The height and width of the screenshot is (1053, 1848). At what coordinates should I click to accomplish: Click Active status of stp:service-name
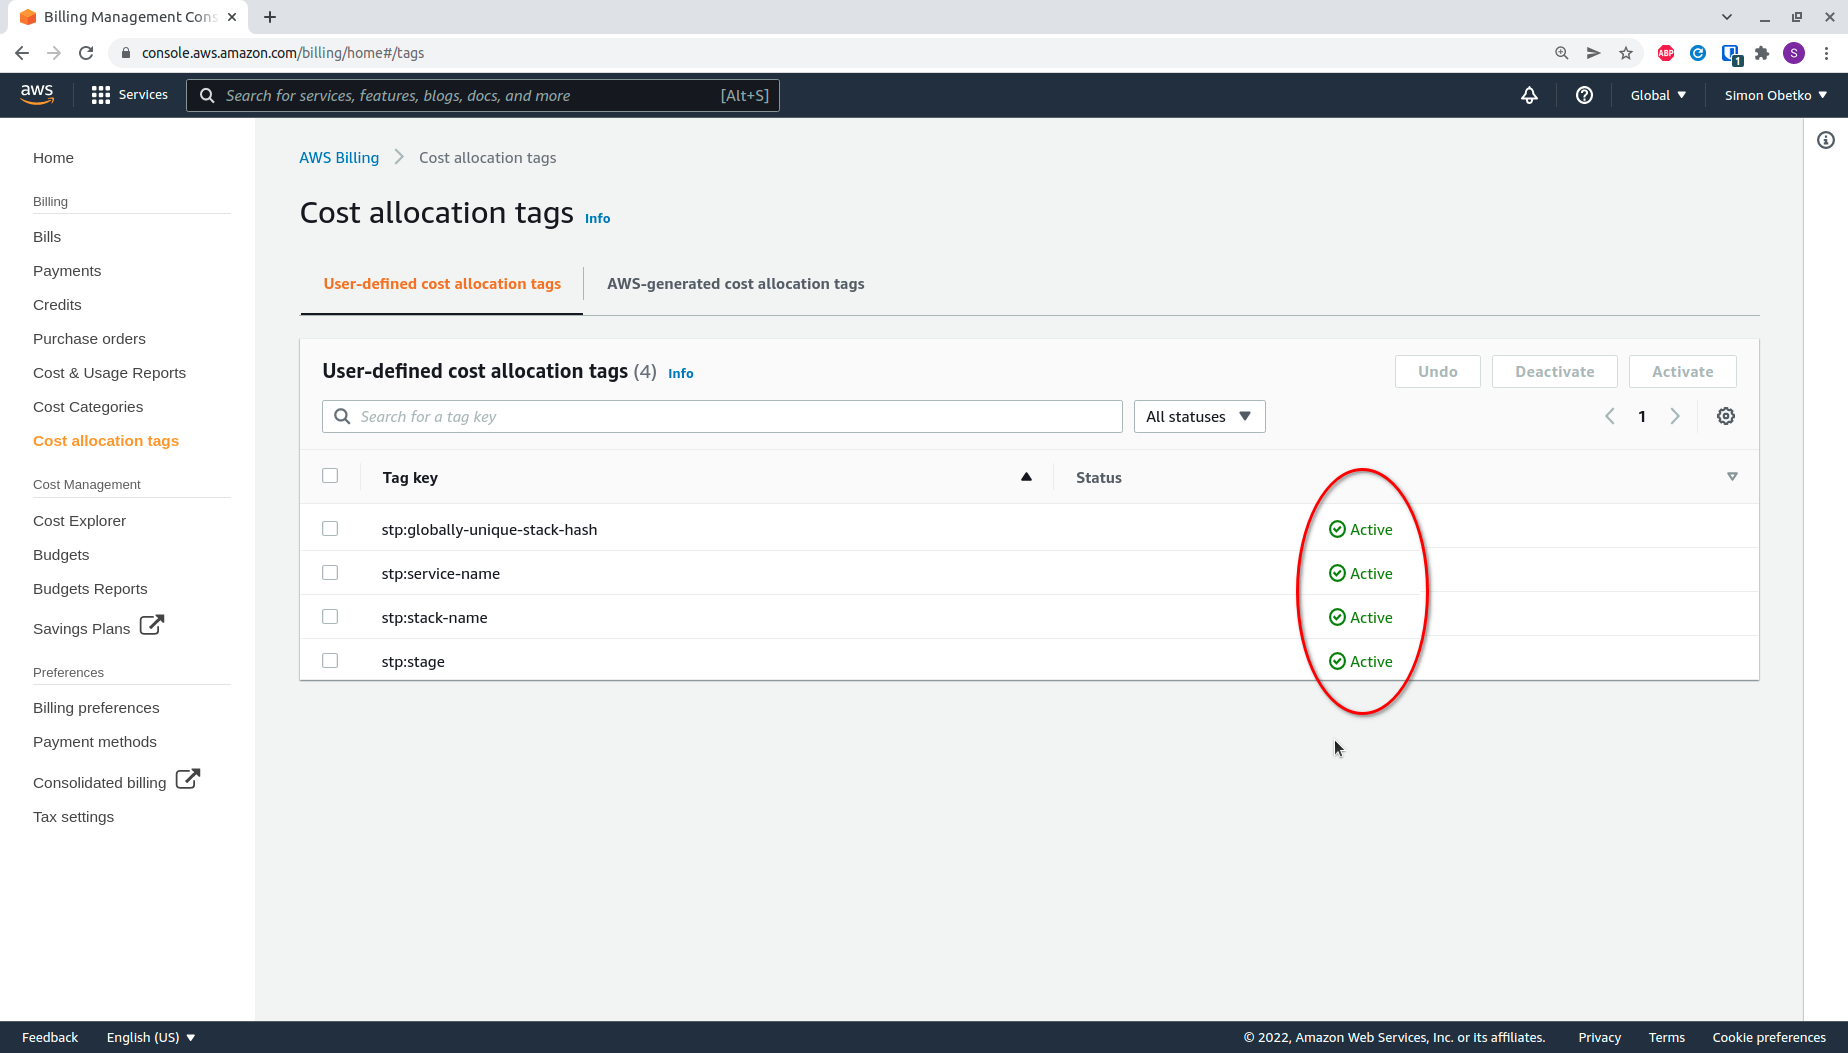(x=1360, y=573)
